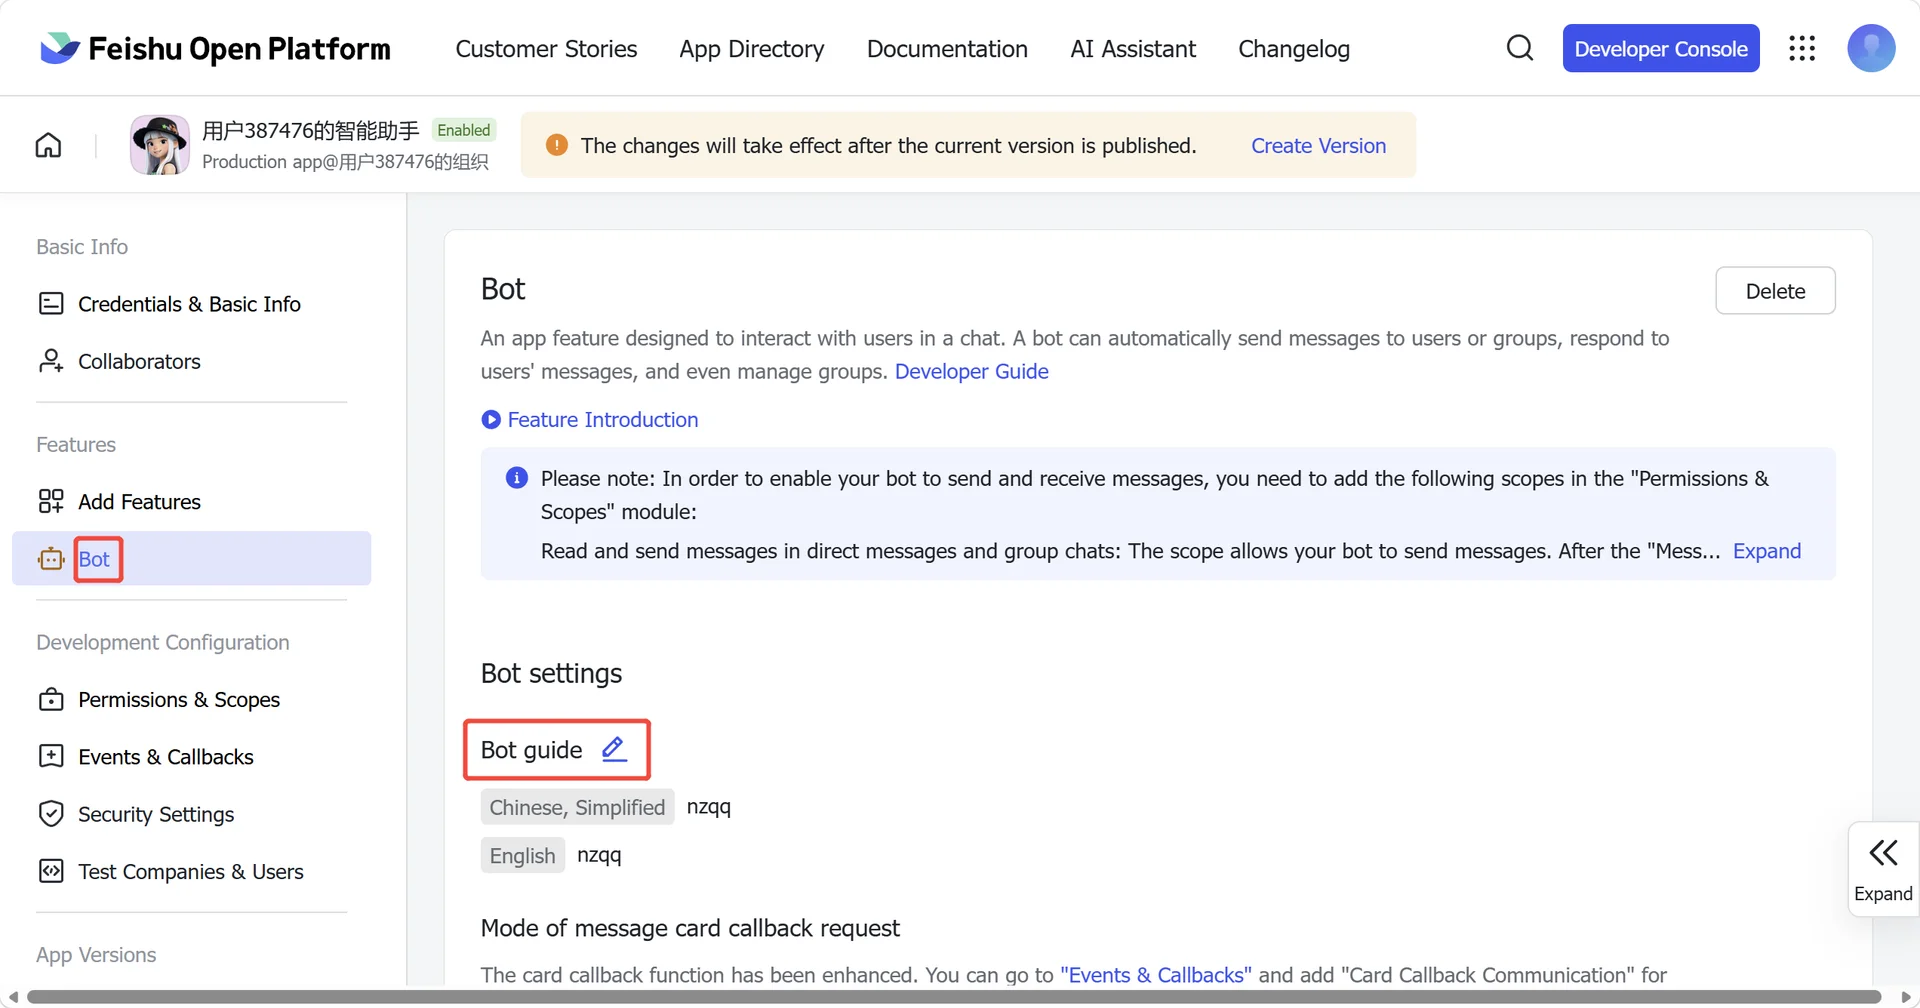
Task: Go to home via house icon
Action: coord(48,146)
